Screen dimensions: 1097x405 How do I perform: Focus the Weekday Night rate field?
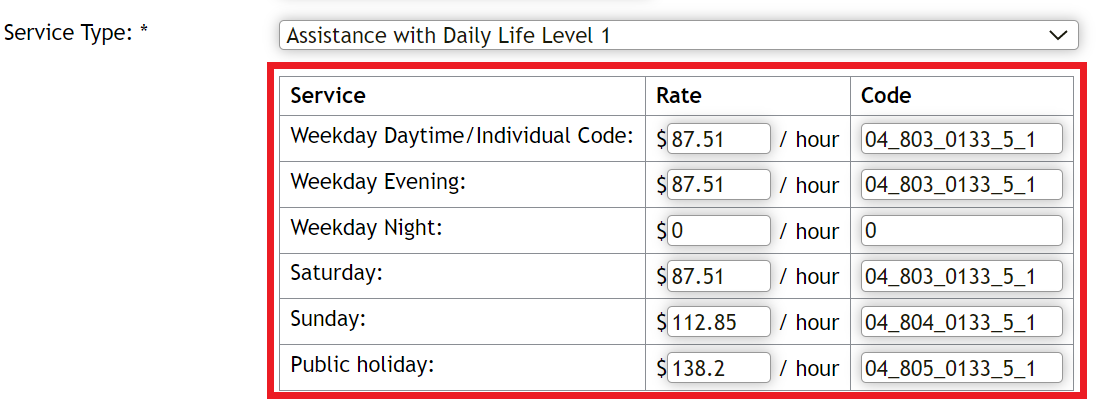[719, 231]
